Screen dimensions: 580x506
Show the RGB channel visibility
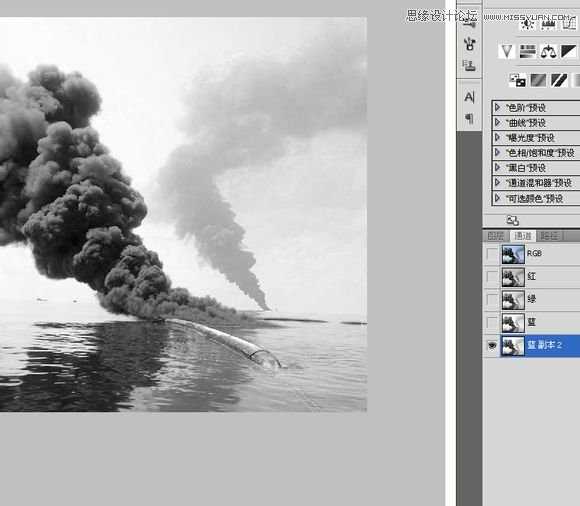pyautogui.click(x=492, y=254)
